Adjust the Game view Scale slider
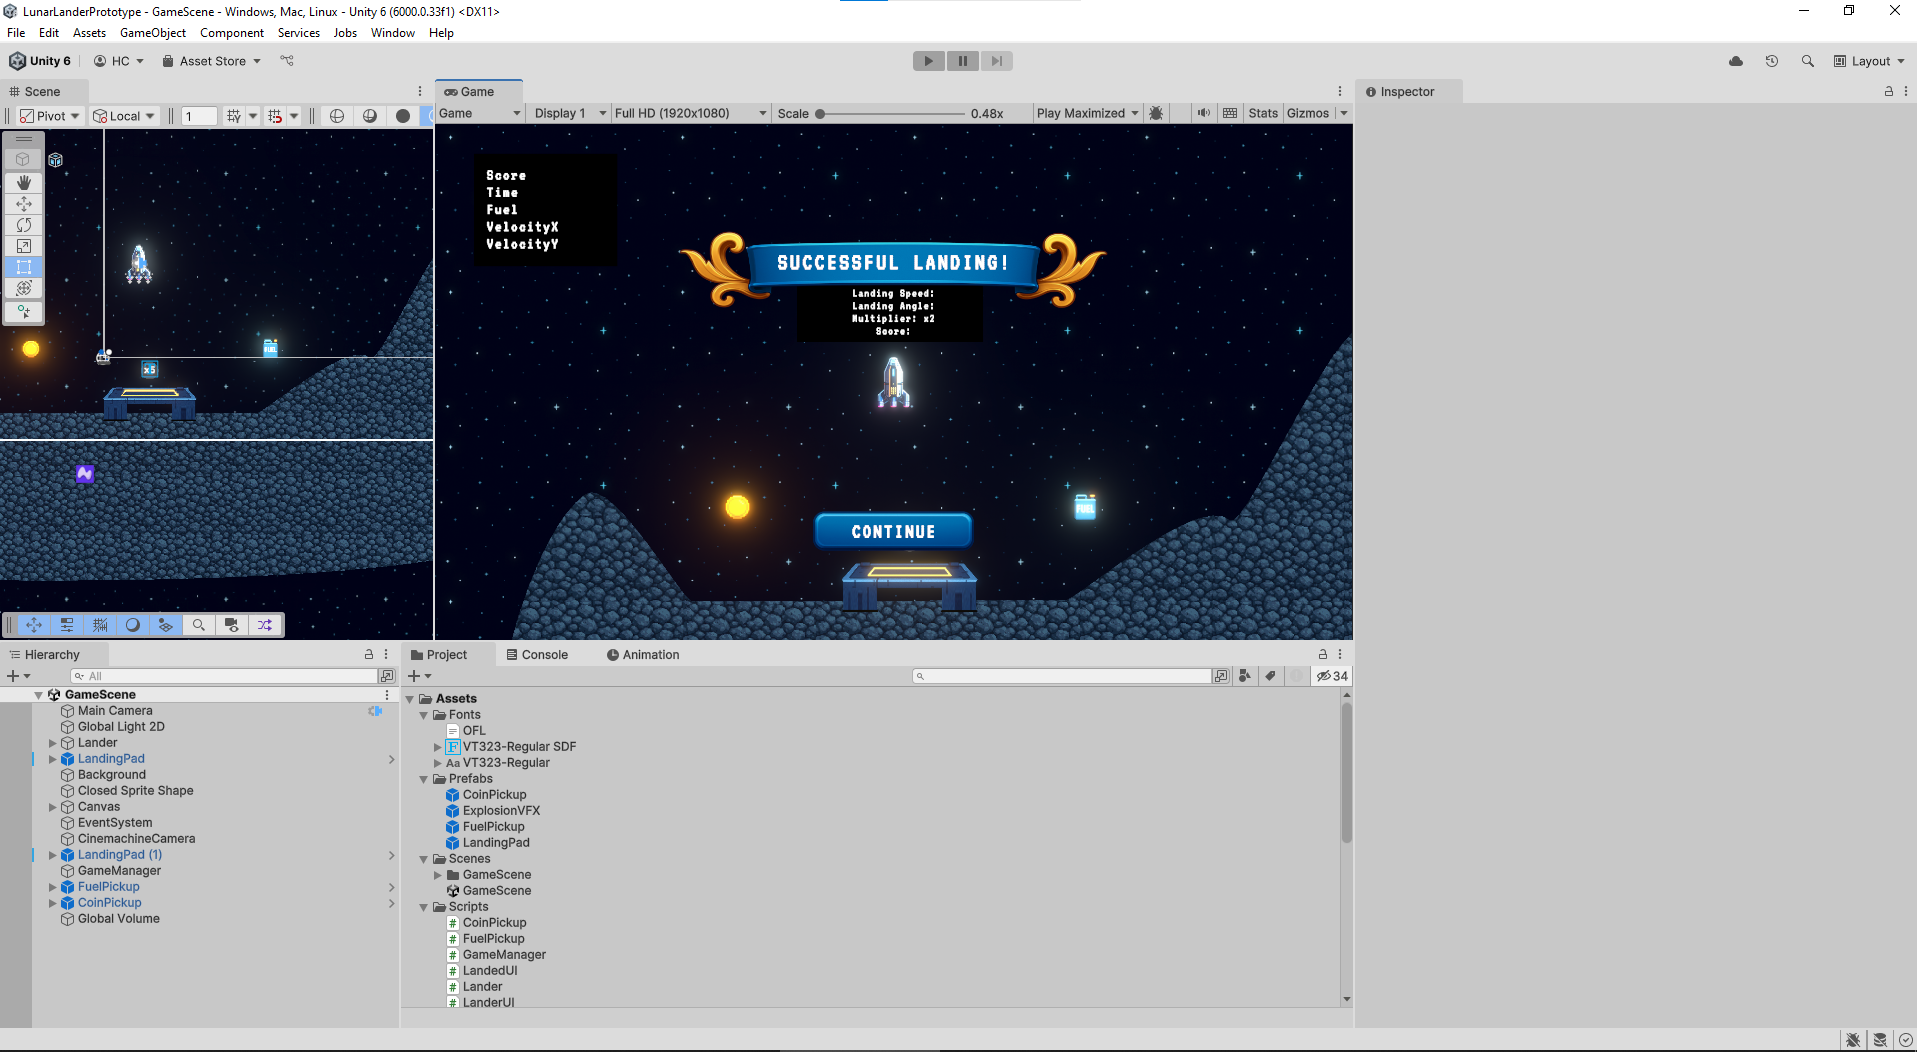Screen dimensions: 1917x1052 point(821,114)
